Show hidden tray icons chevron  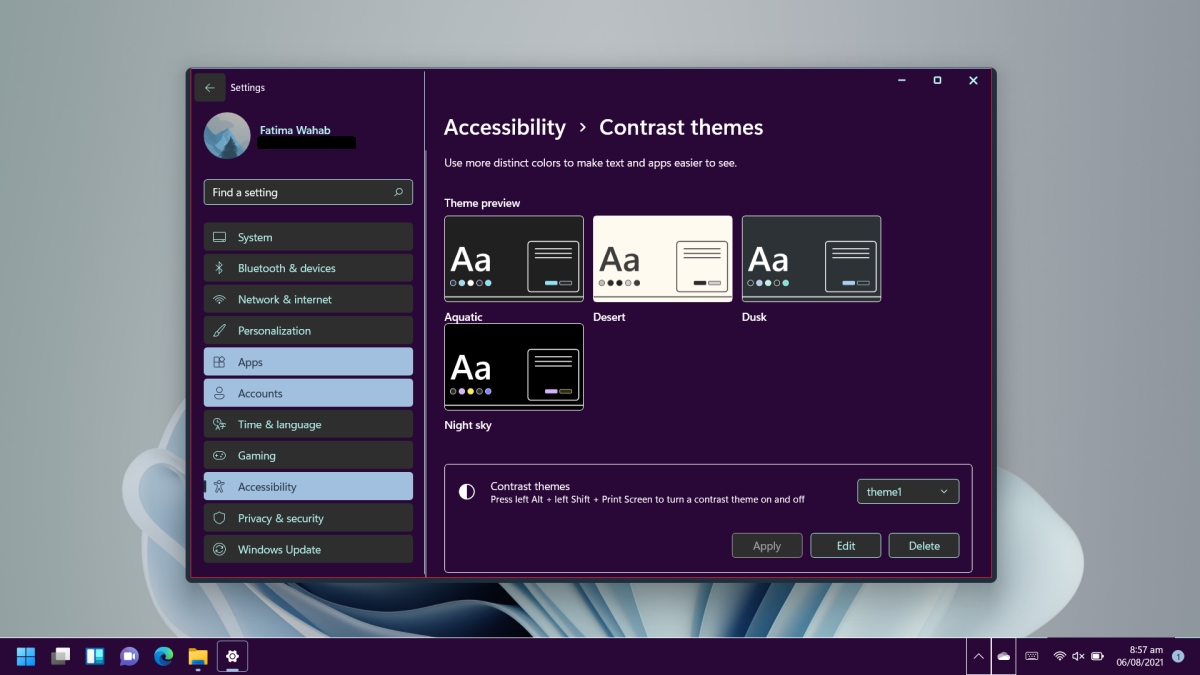pos(977,656)
